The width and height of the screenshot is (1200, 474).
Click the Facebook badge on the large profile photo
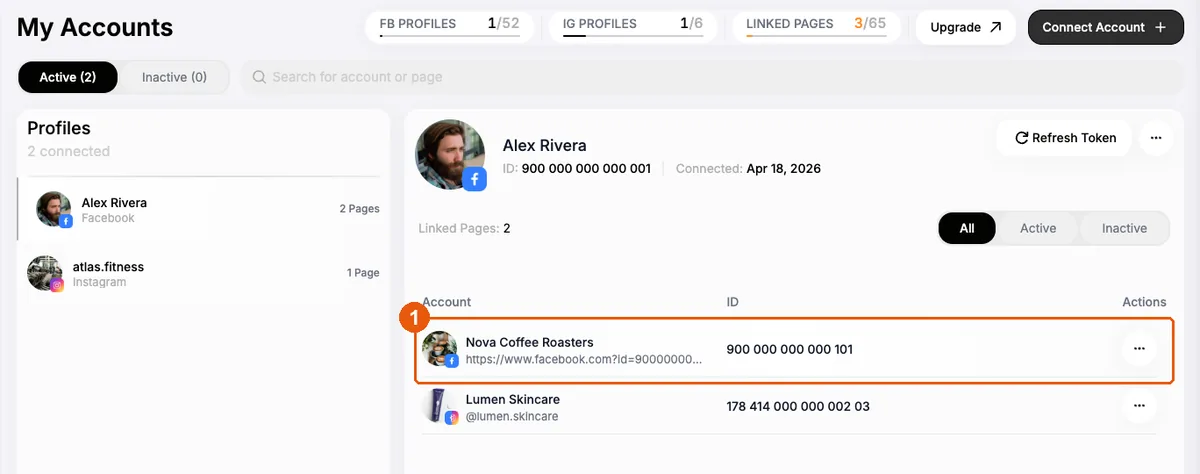pyautogui.click(x=474, y=179)
